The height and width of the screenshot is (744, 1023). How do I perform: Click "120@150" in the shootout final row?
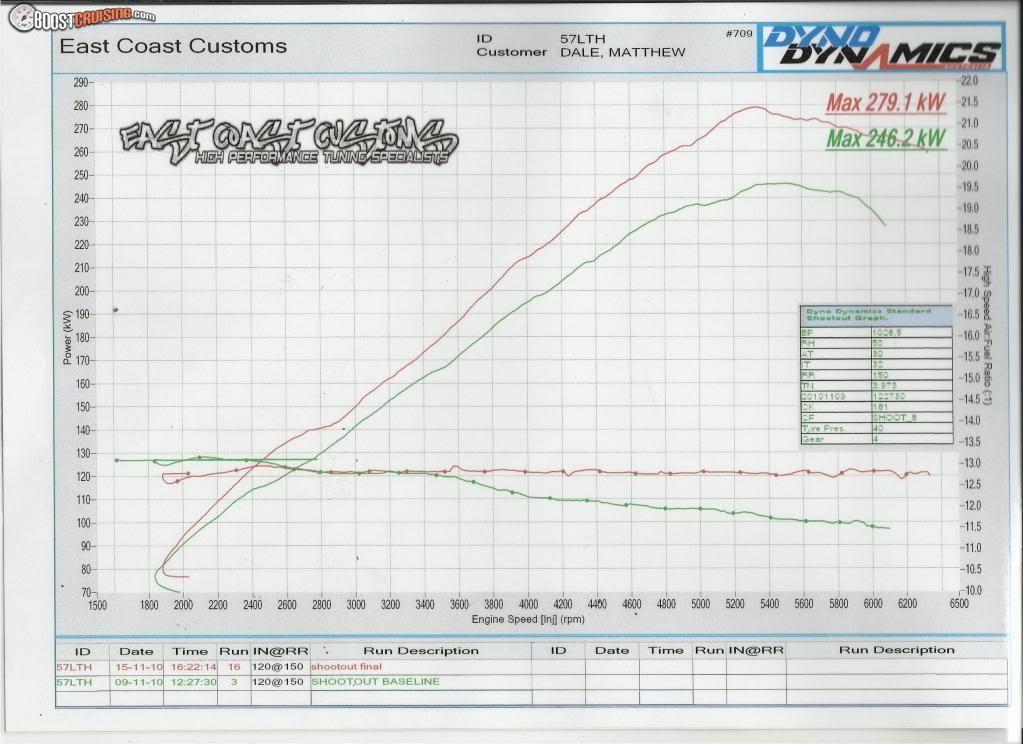[x=278, y=667]
